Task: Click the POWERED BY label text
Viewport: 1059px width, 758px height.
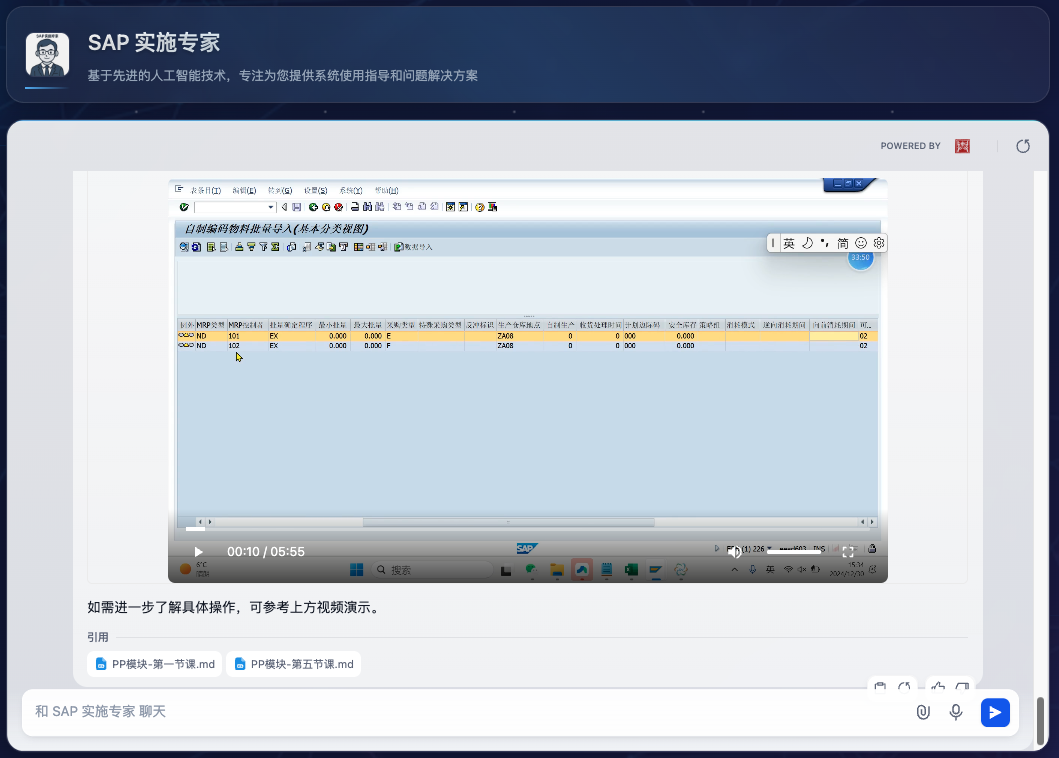Action: click(910, 146)
